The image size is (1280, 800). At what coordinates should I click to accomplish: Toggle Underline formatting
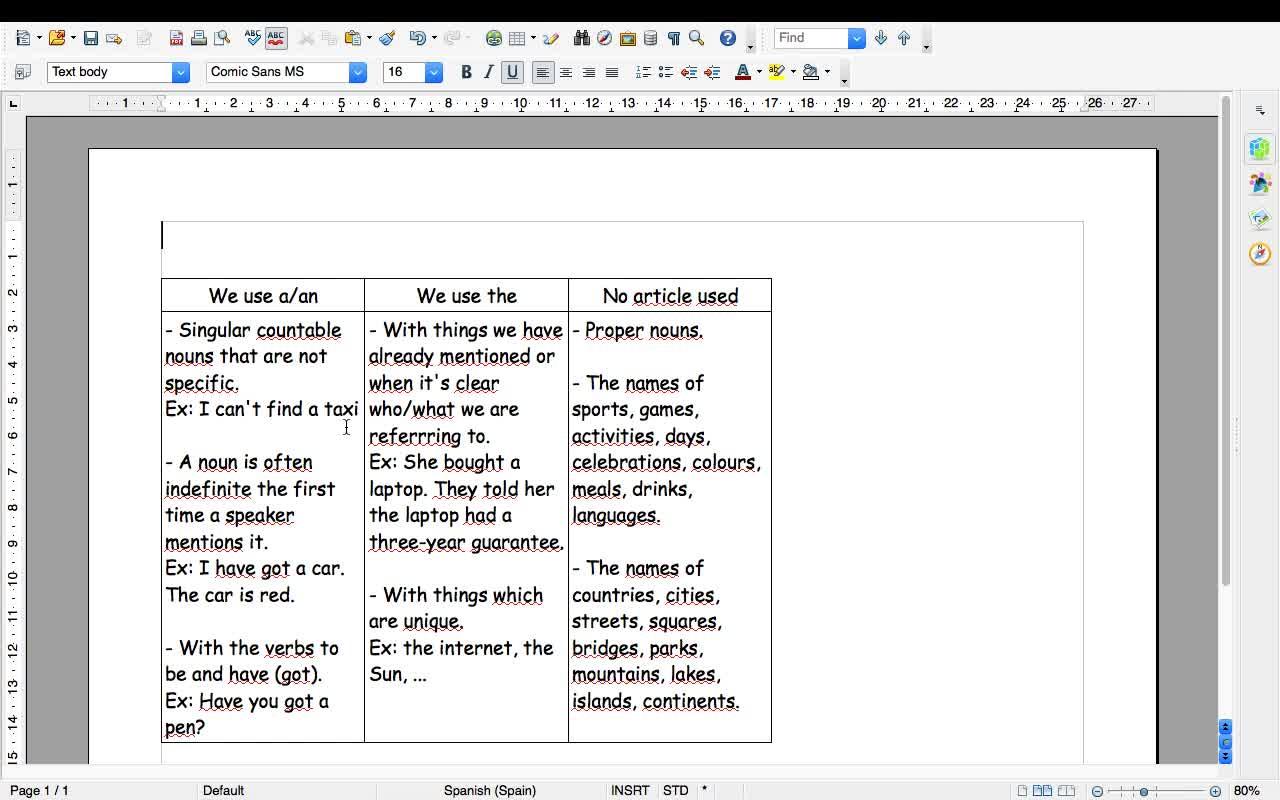512,72
